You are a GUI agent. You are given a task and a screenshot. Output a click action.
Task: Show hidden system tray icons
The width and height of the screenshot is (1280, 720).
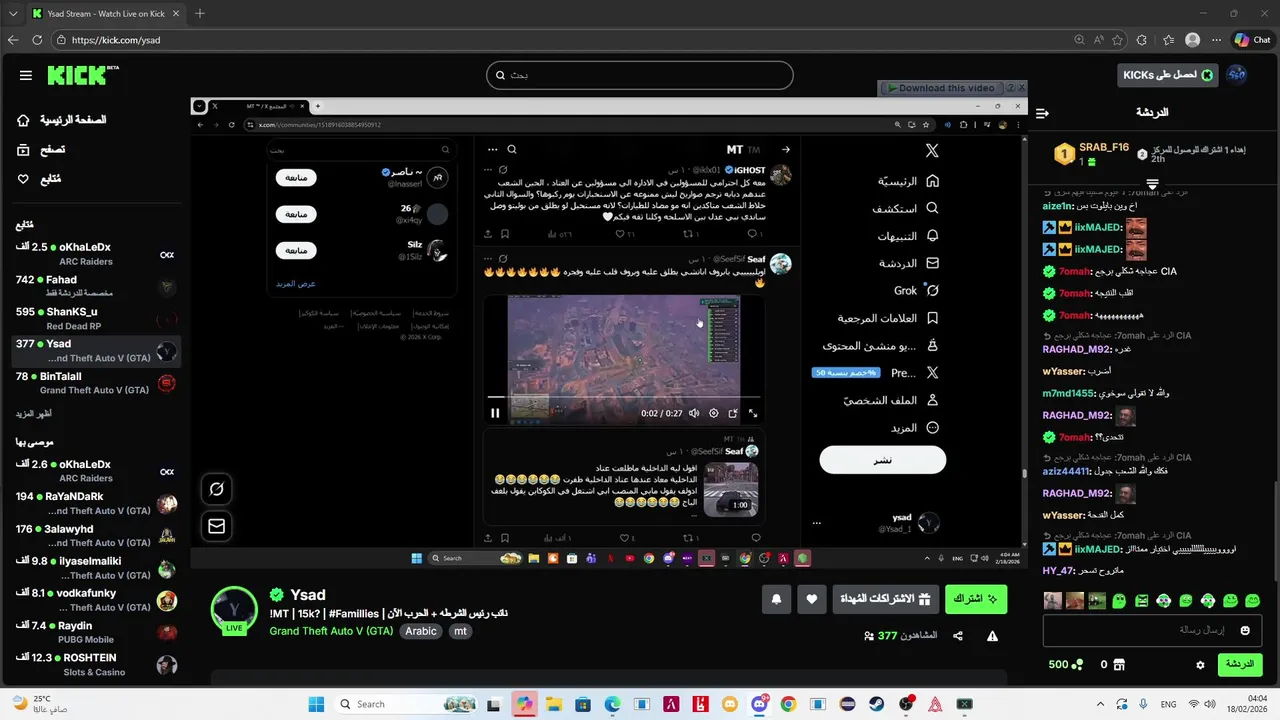tap(1100, 704)
